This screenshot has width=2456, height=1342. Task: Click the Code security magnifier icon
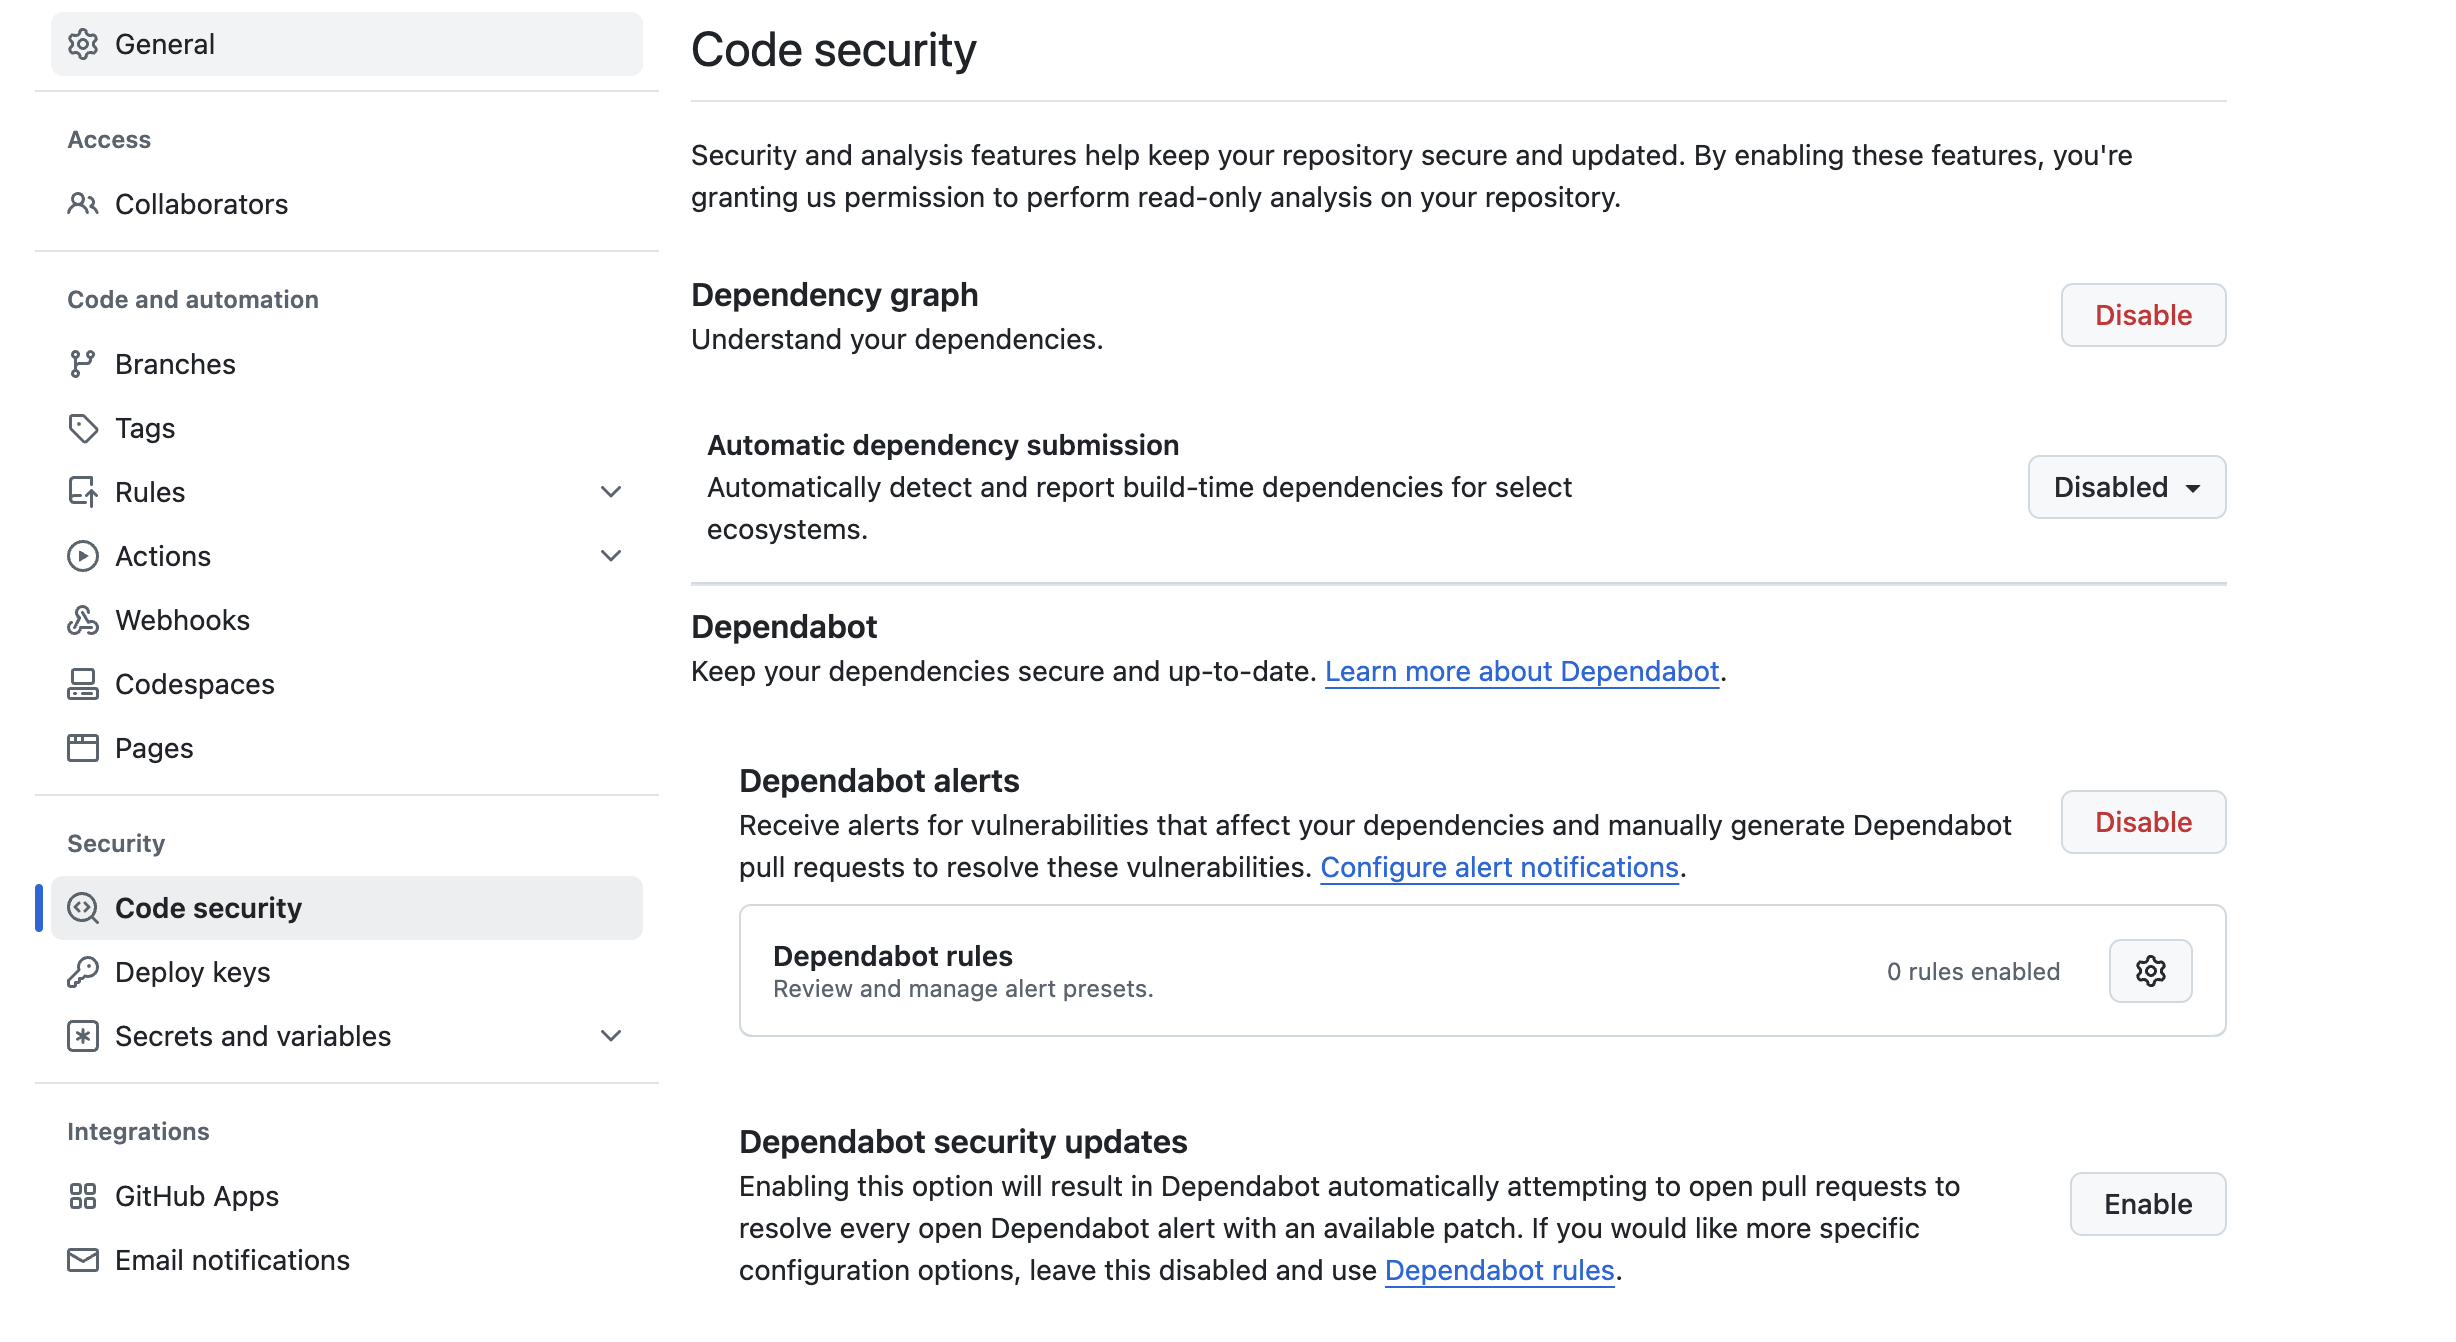tap(84, 908)
